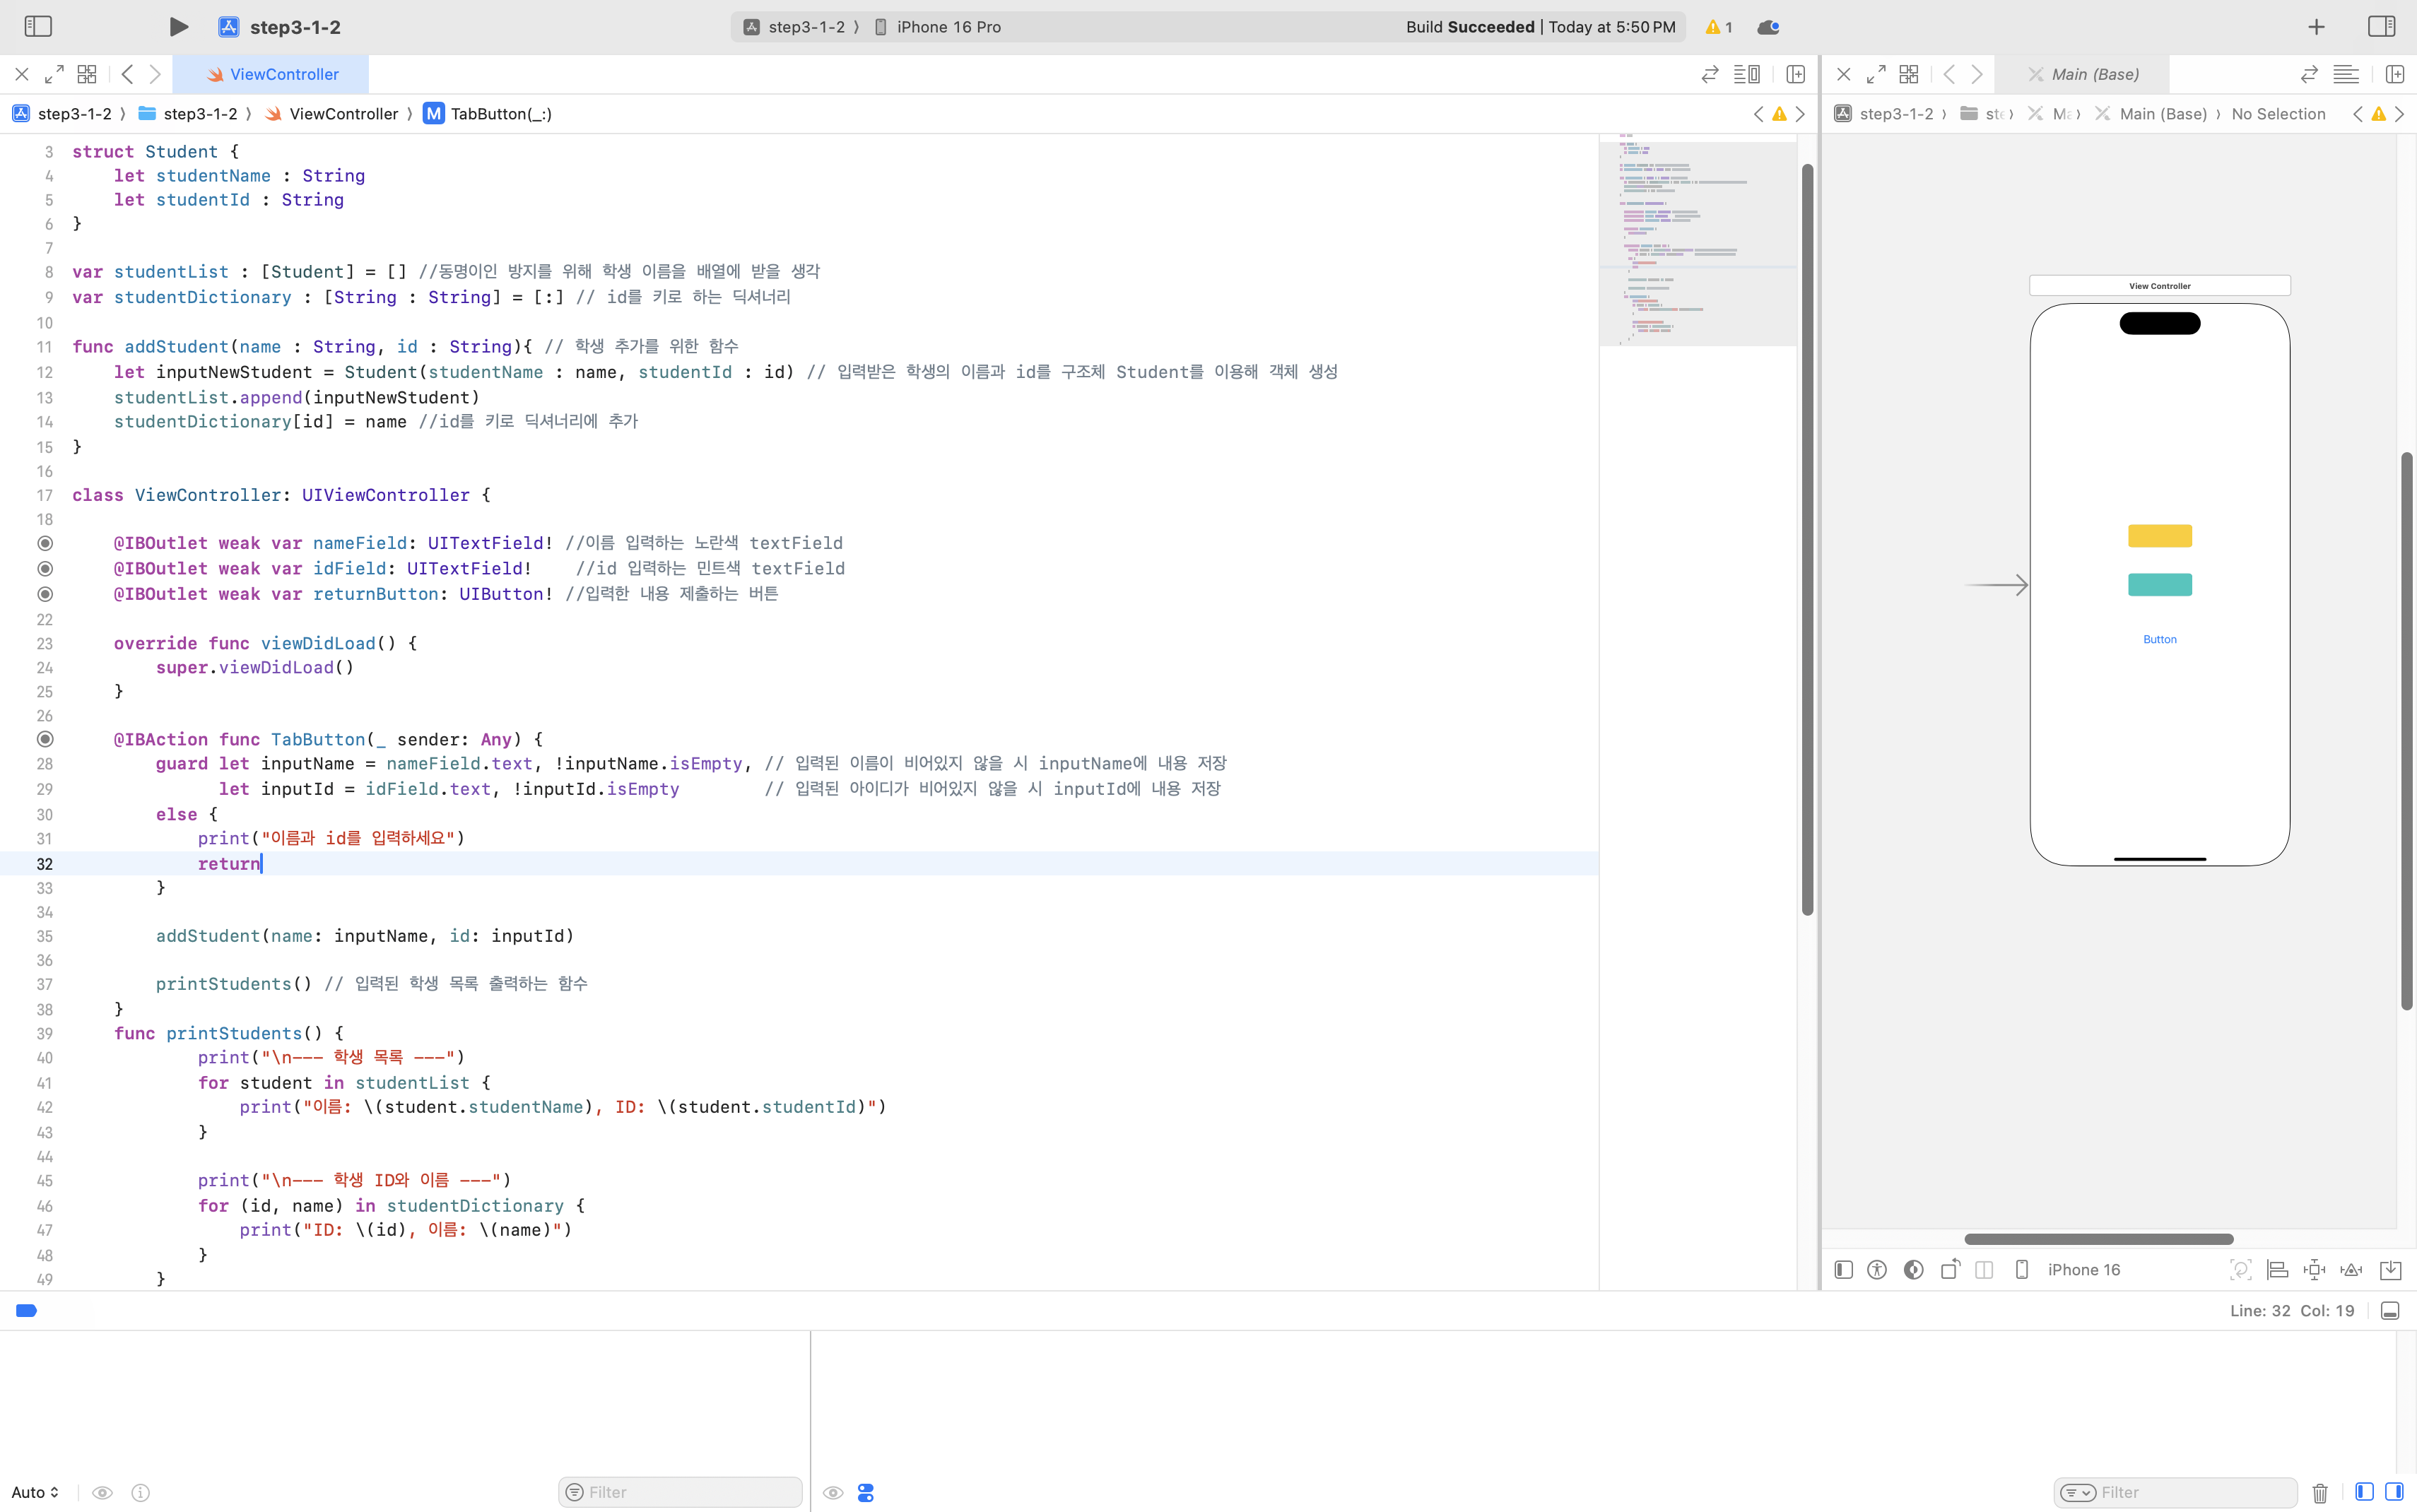
Task: Expand the code editor to full size
Action: point(54,74)
